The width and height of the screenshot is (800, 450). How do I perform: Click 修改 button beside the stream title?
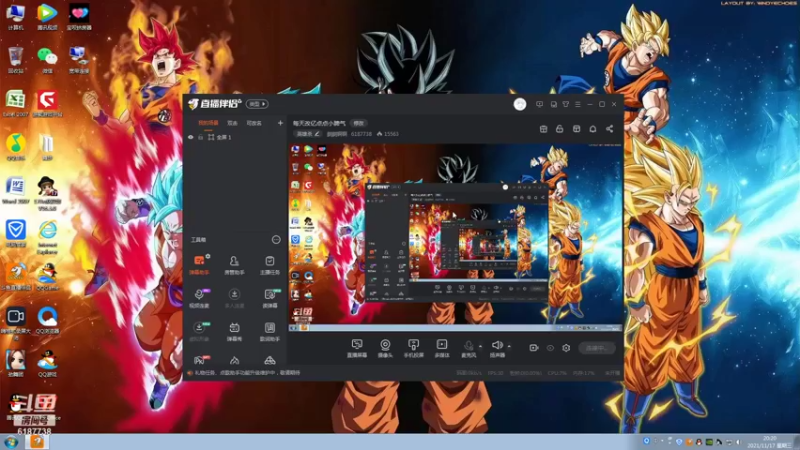tap(359, 123)
